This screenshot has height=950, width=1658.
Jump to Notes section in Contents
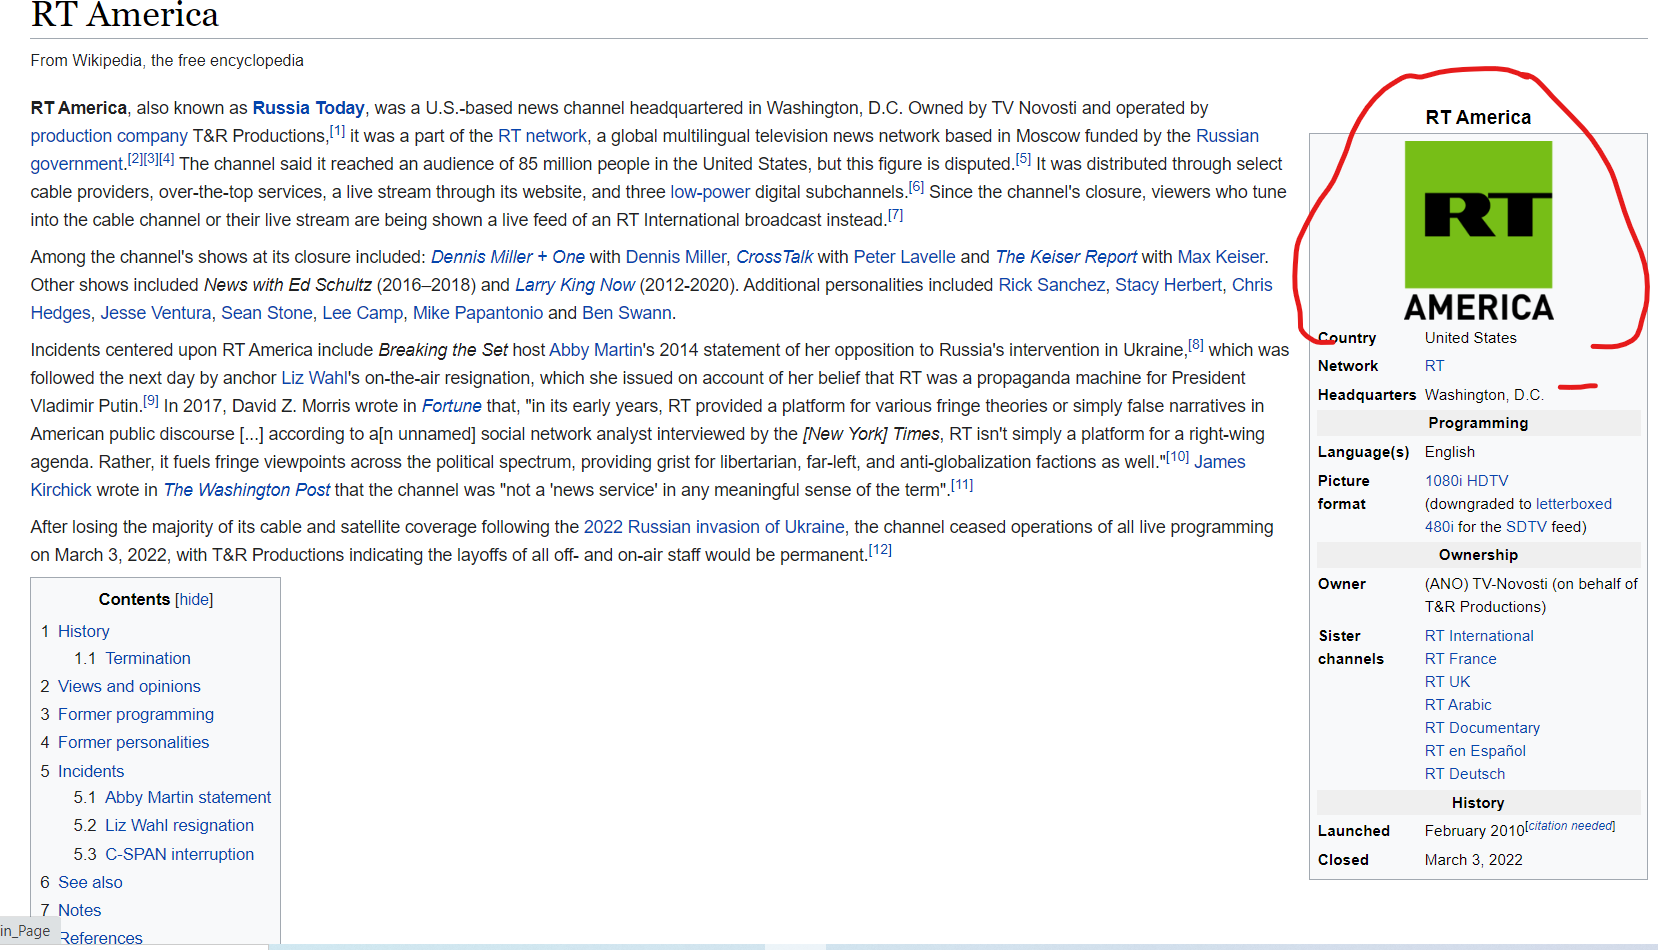point(80,910)
